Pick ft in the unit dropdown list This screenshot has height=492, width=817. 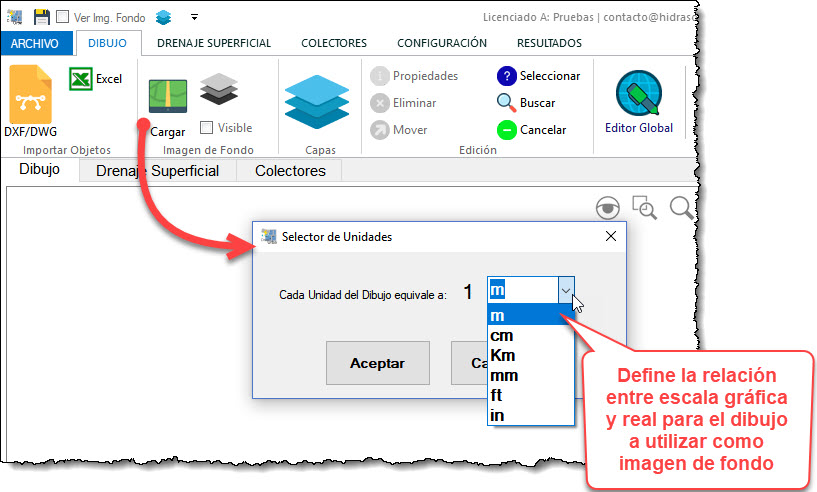497,395
